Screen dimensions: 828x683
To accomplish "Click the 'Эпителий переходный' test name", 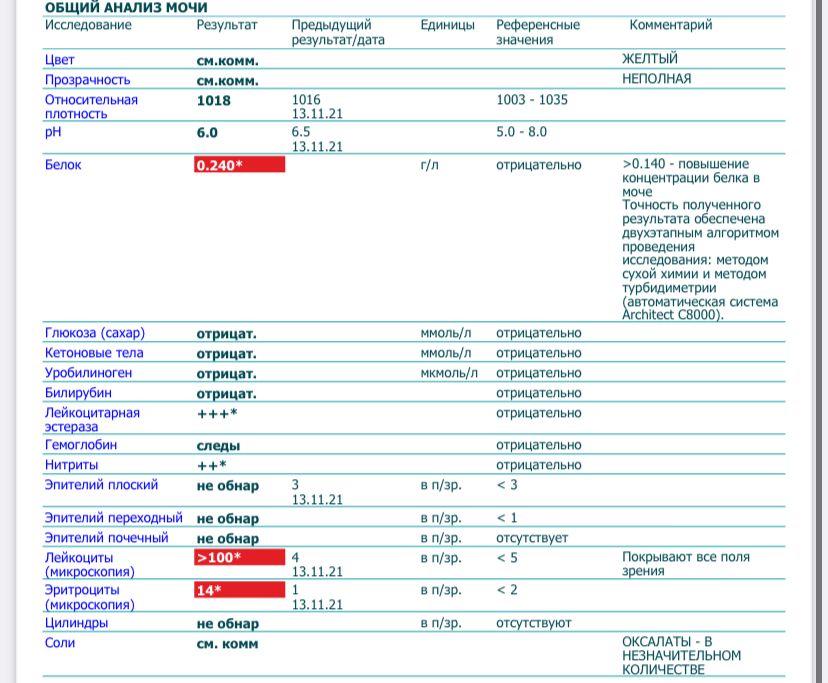I will (114, 518).
